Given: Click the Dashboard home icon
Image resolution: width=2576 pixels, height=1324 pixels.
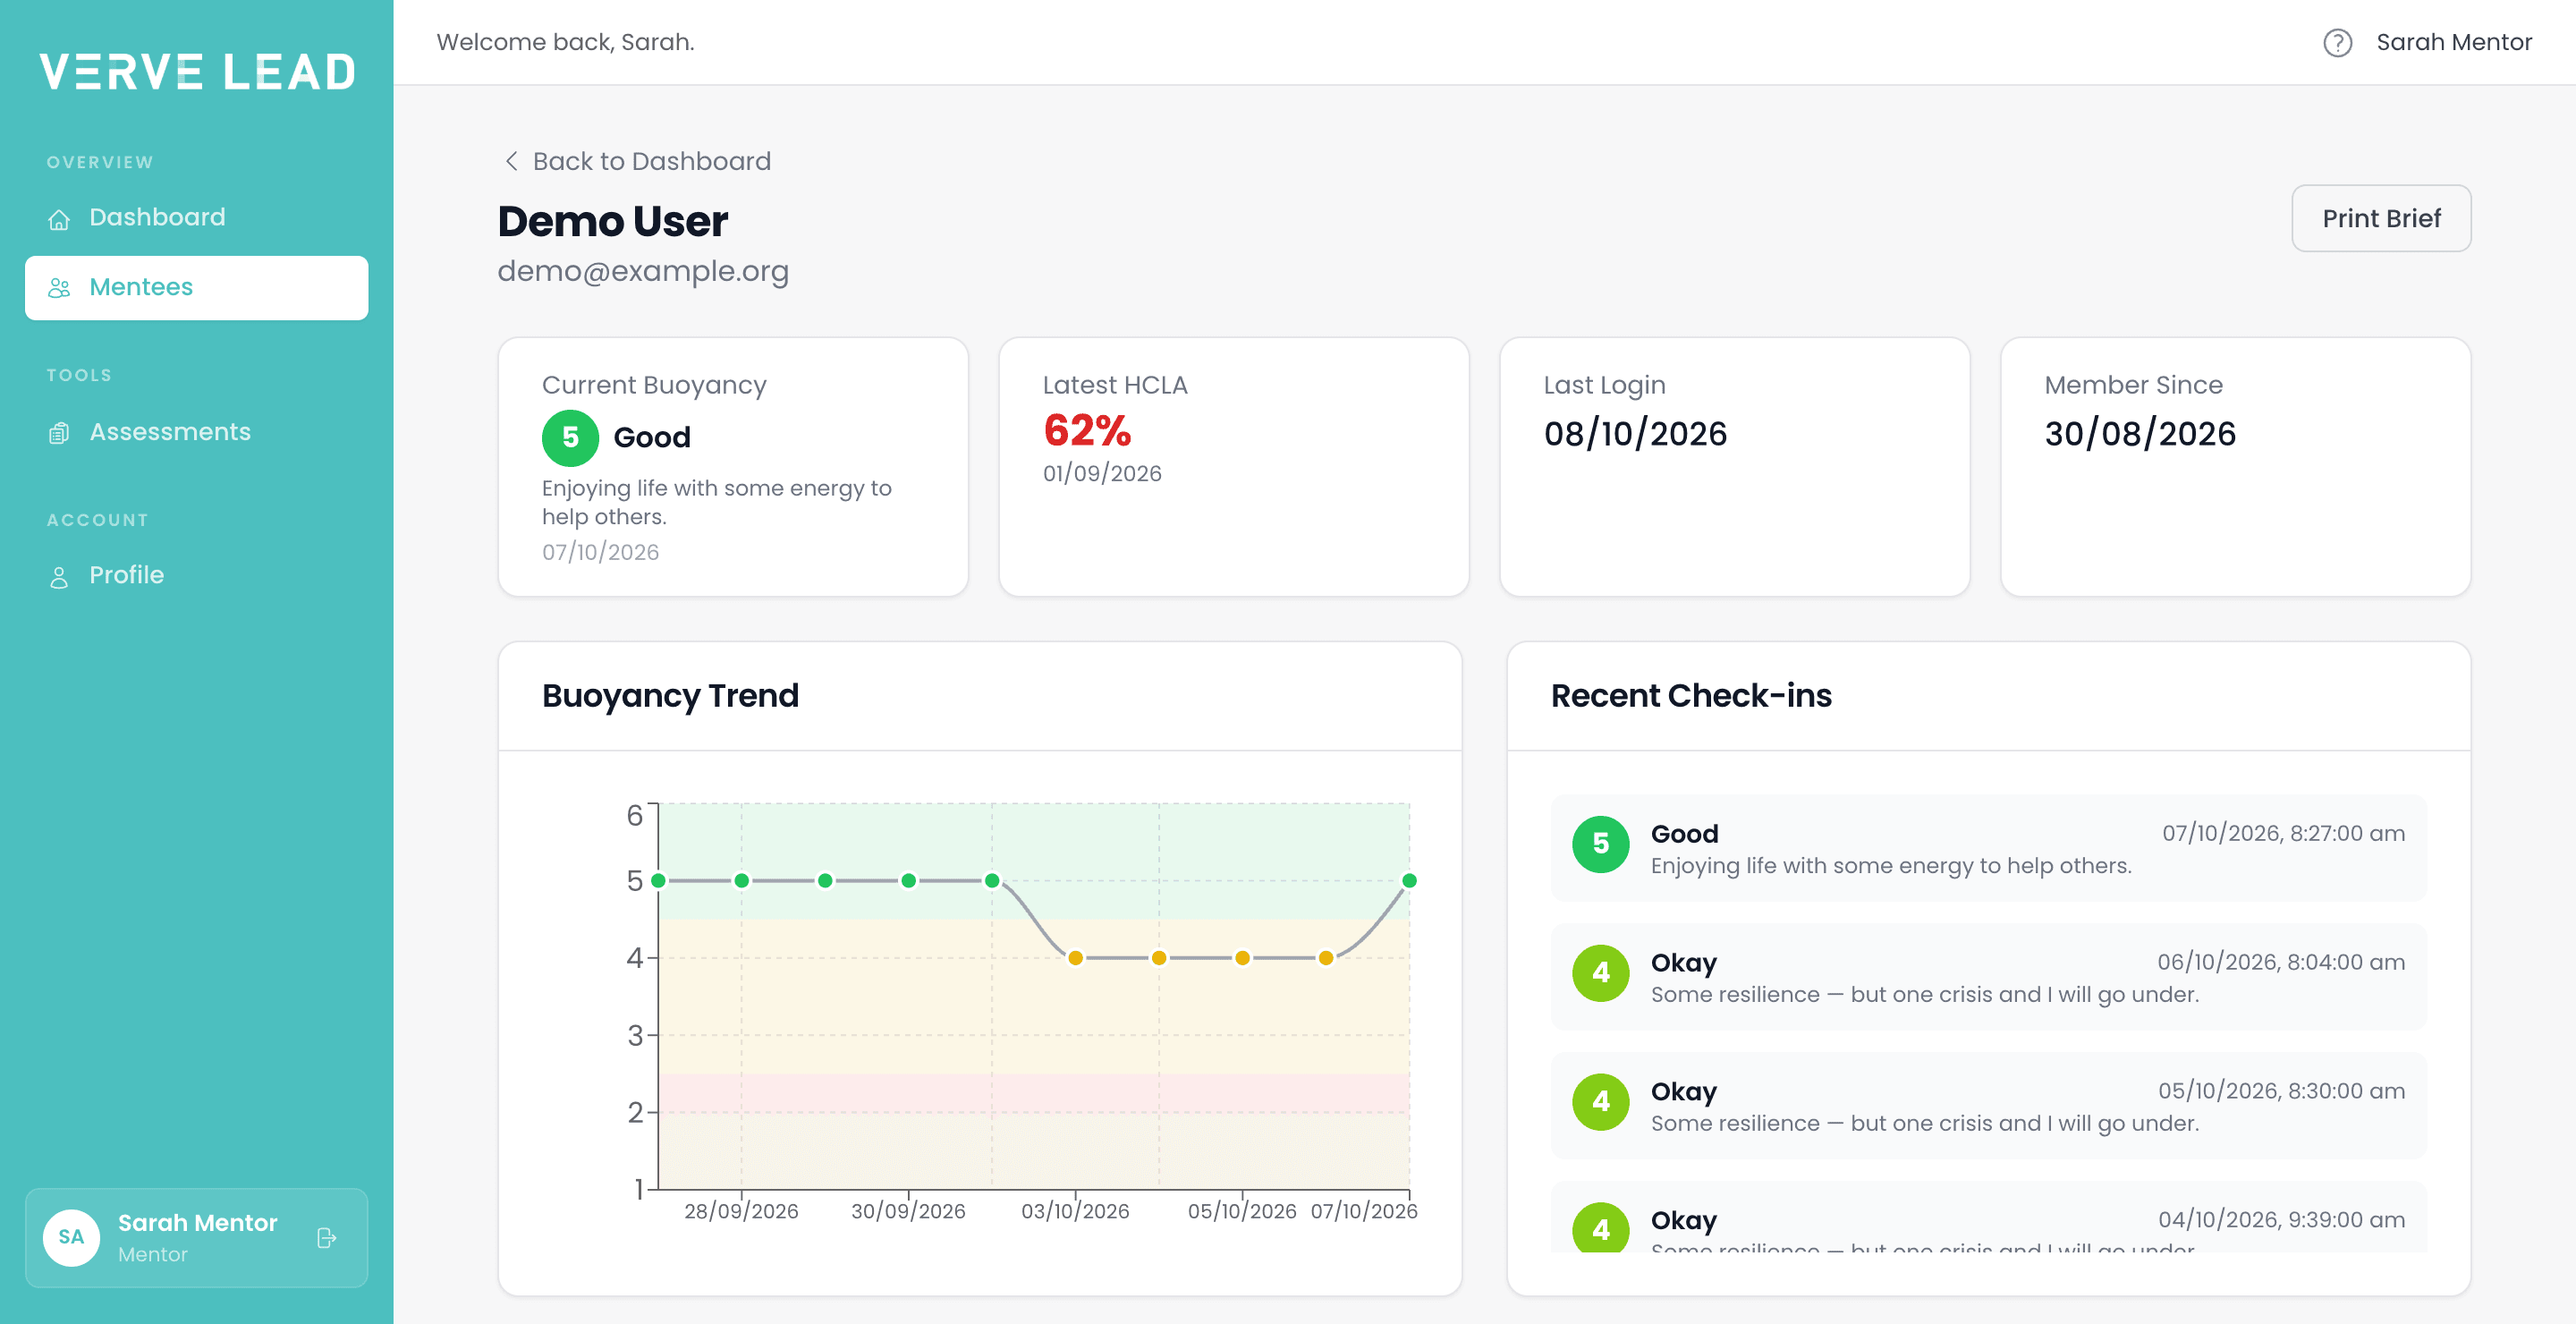Looking at the screenshot, I should click(x=59, y=219).
